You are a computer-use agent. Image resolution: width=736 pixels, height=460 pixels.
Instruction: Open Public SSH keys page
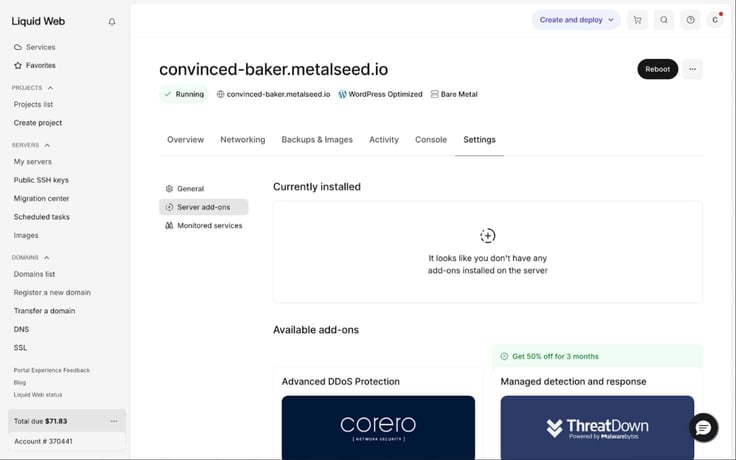pyautogui.click(x=41, y=180)
